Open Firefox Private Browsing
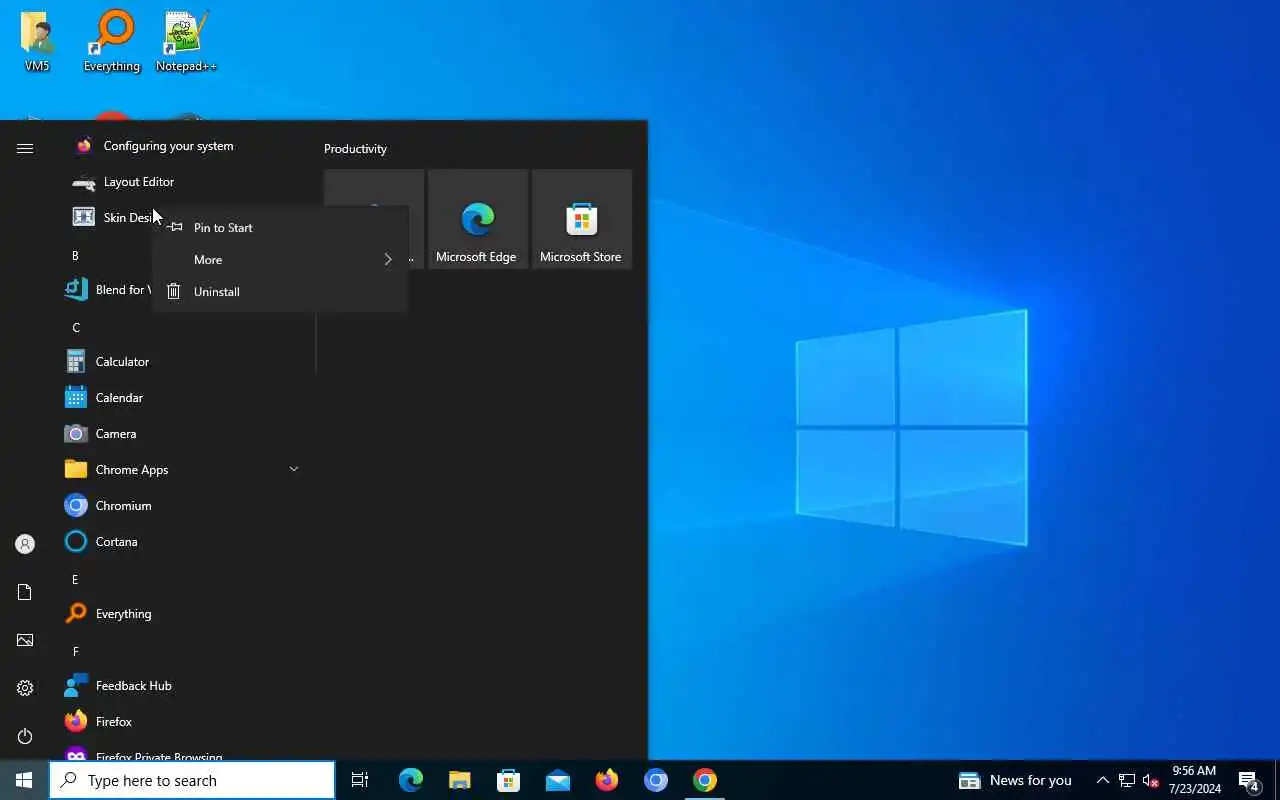Image resolution: width=1280 pixels, height=800 pixels. pos(182,752)
